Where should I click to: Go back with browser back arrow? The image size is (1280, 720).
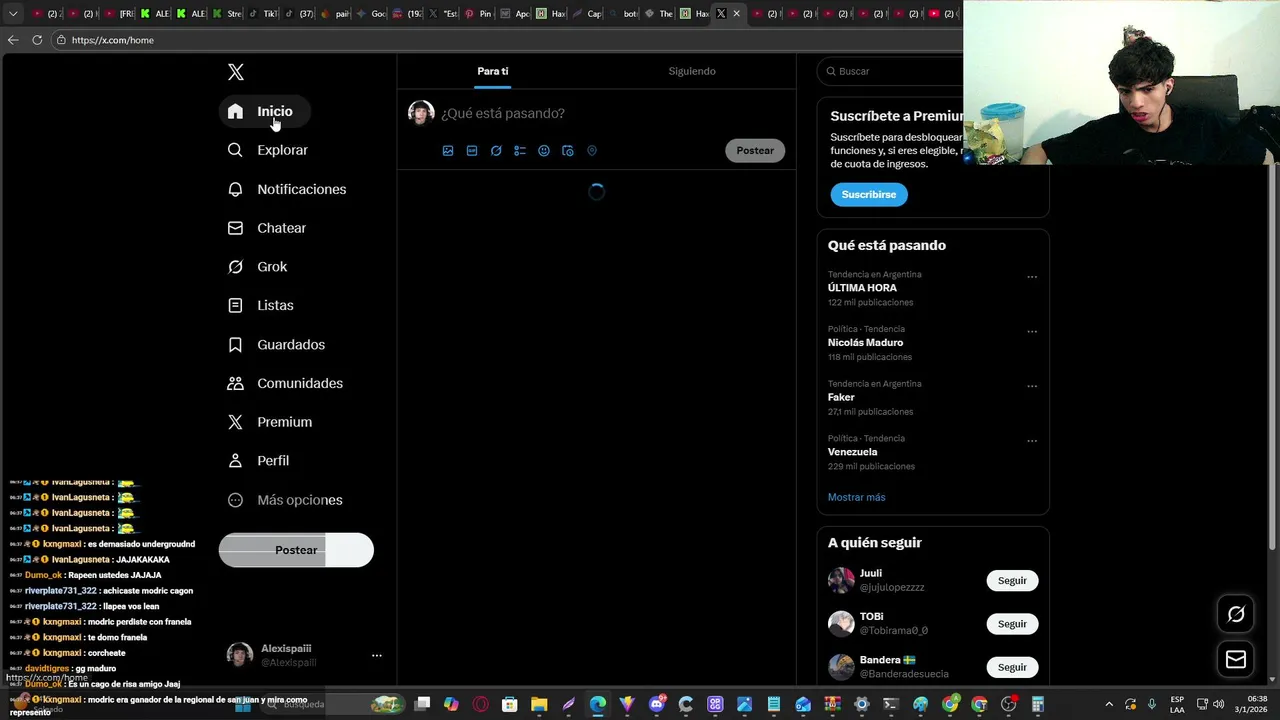click(13, 40)
